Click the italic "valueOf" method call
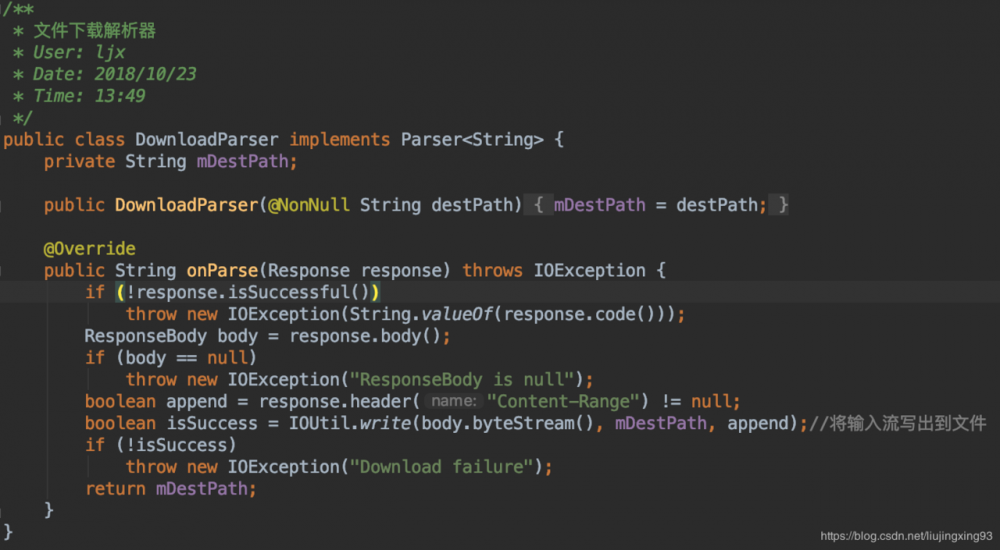The height and width of the screenshot is (550, 1000). 457,314
